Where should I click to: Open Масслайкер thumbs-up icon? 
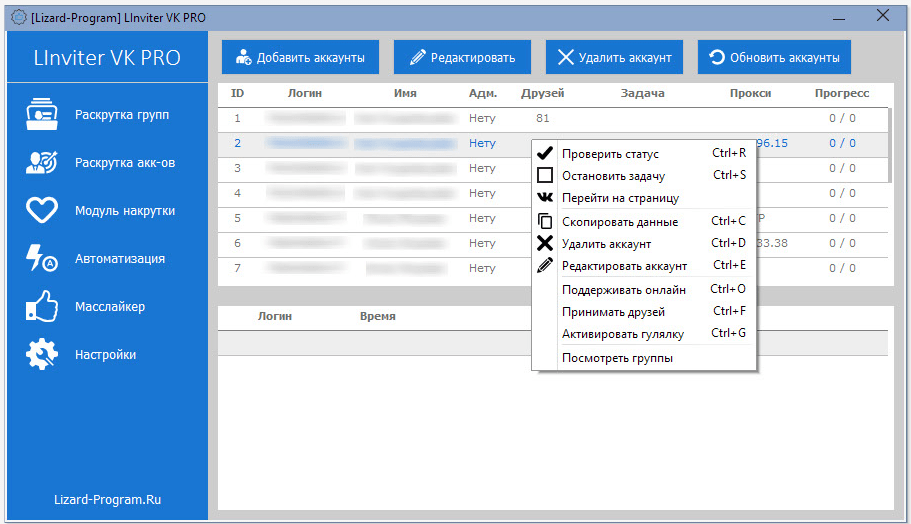tap(41, 306)
